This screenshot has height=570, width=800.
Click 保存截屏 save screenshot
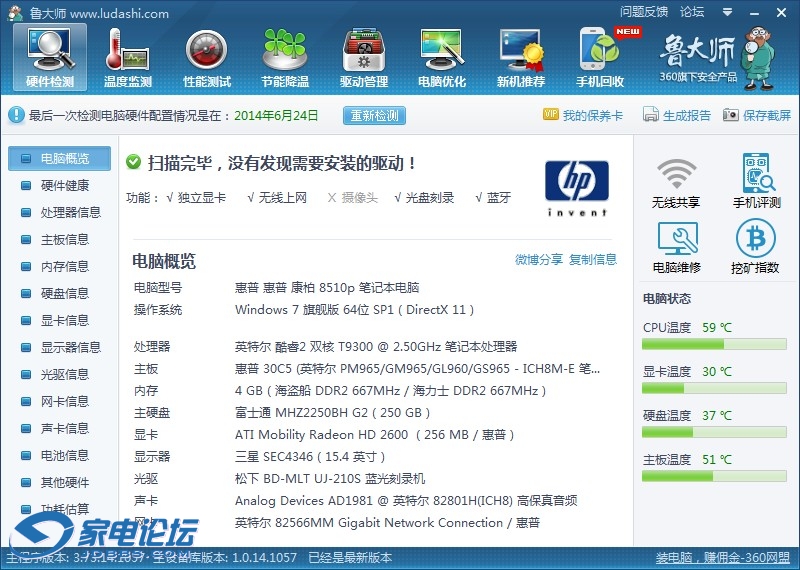tap(767, 115)
